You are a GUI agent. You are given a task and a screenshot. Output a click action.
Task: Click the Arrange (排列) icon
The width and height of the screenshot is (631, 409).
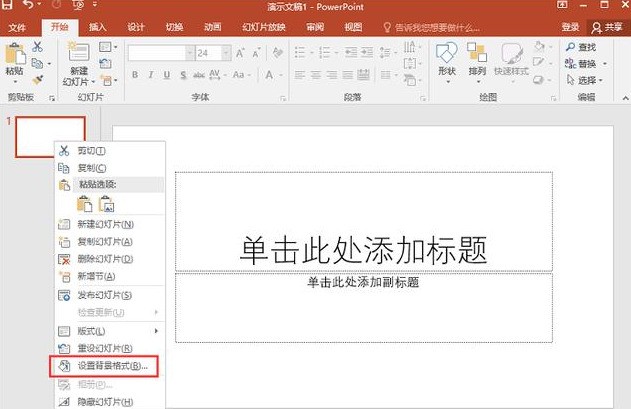point(477,57)
